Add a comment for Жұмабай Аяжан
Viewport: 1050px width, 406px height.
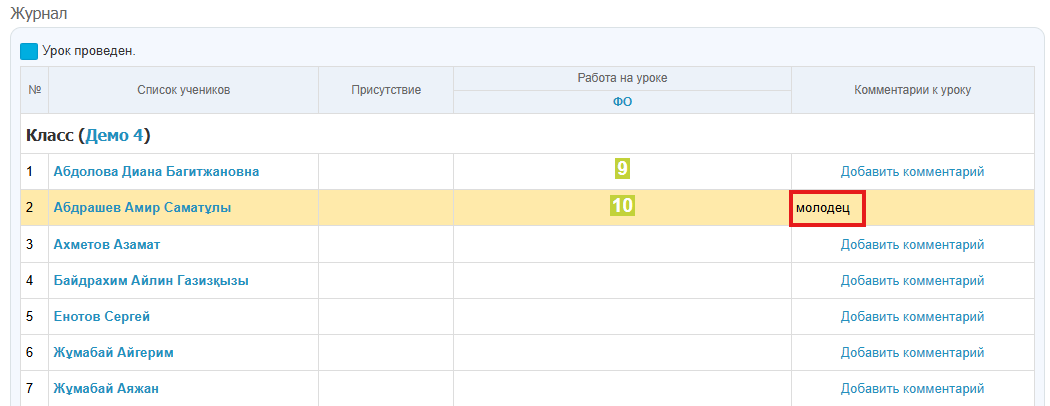[x=912, y=389]
